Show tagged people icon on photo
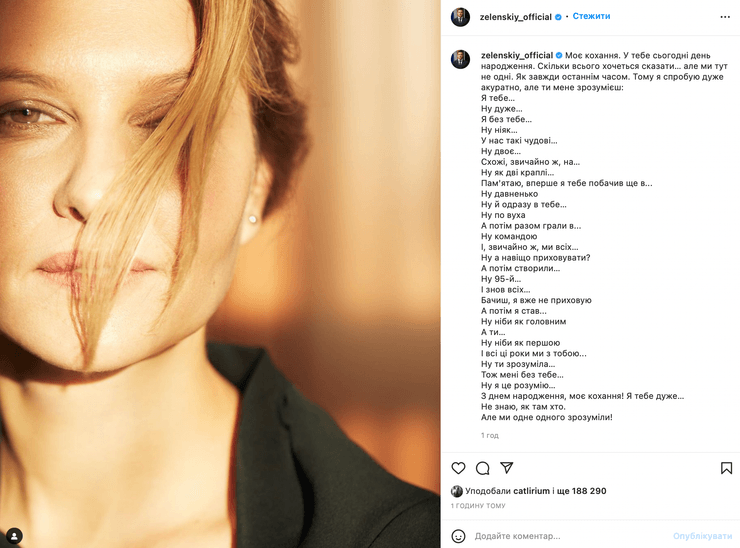 coord(14,536)
